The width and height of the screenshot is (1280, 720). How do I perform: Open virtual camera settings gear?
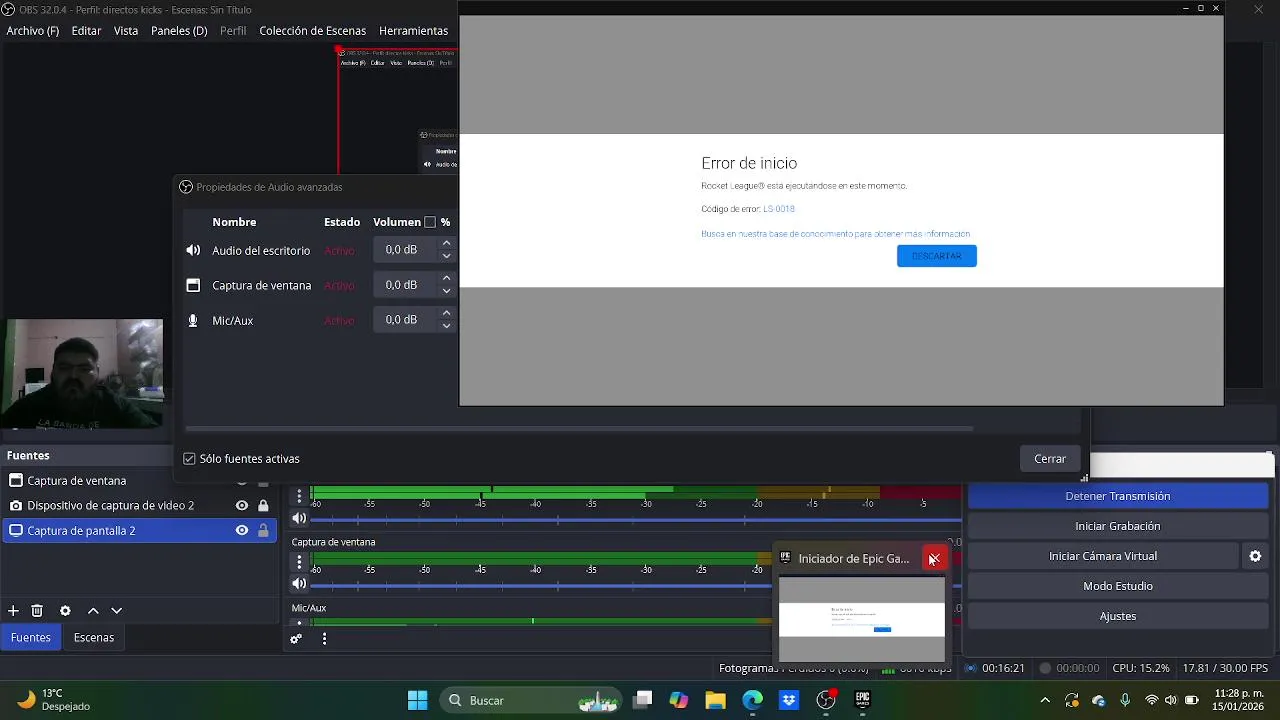tap(1255, 556)
